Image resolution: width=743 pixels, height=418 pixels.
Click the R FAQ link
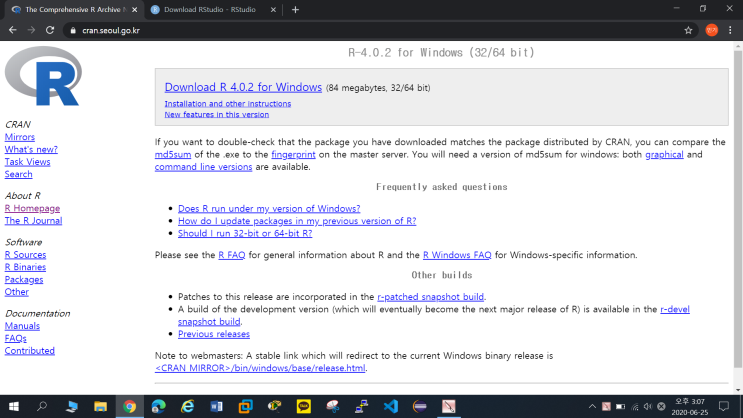point(232,255)
